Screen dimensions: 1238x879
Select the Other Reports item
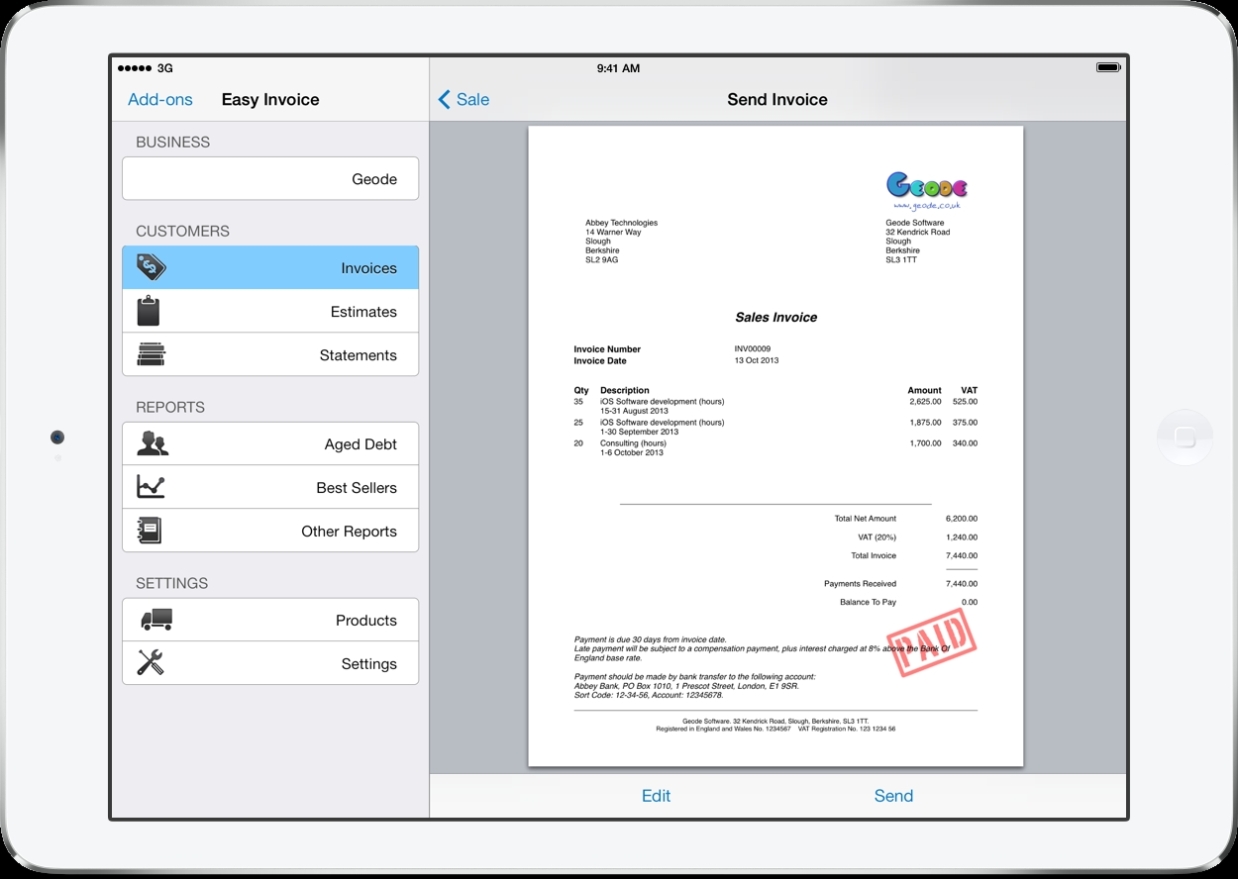coord(270,531)
